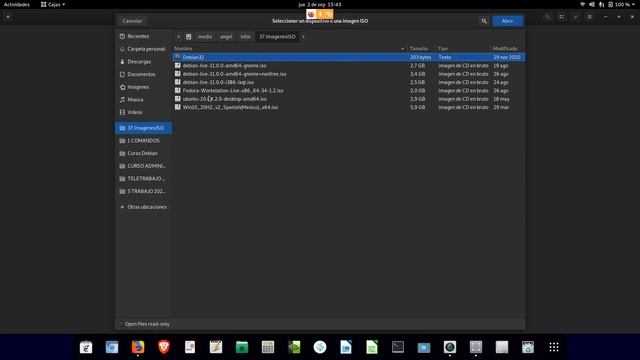Screen dimensions: 640x360
Task: Select debian-live-11.0.0-amd64-gnome+nonfree.iso
Action: [349, 74]
